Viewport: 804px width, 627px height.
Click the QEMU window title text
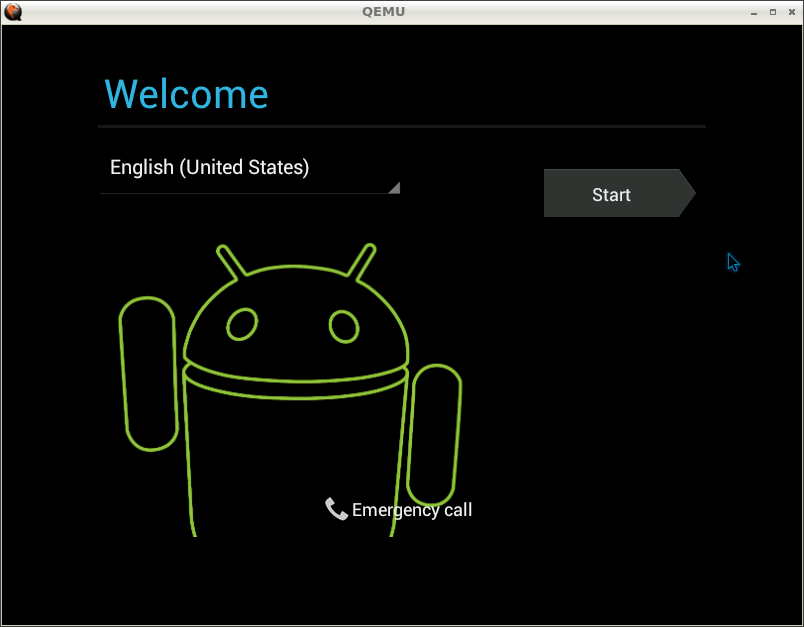pos(384,11)
